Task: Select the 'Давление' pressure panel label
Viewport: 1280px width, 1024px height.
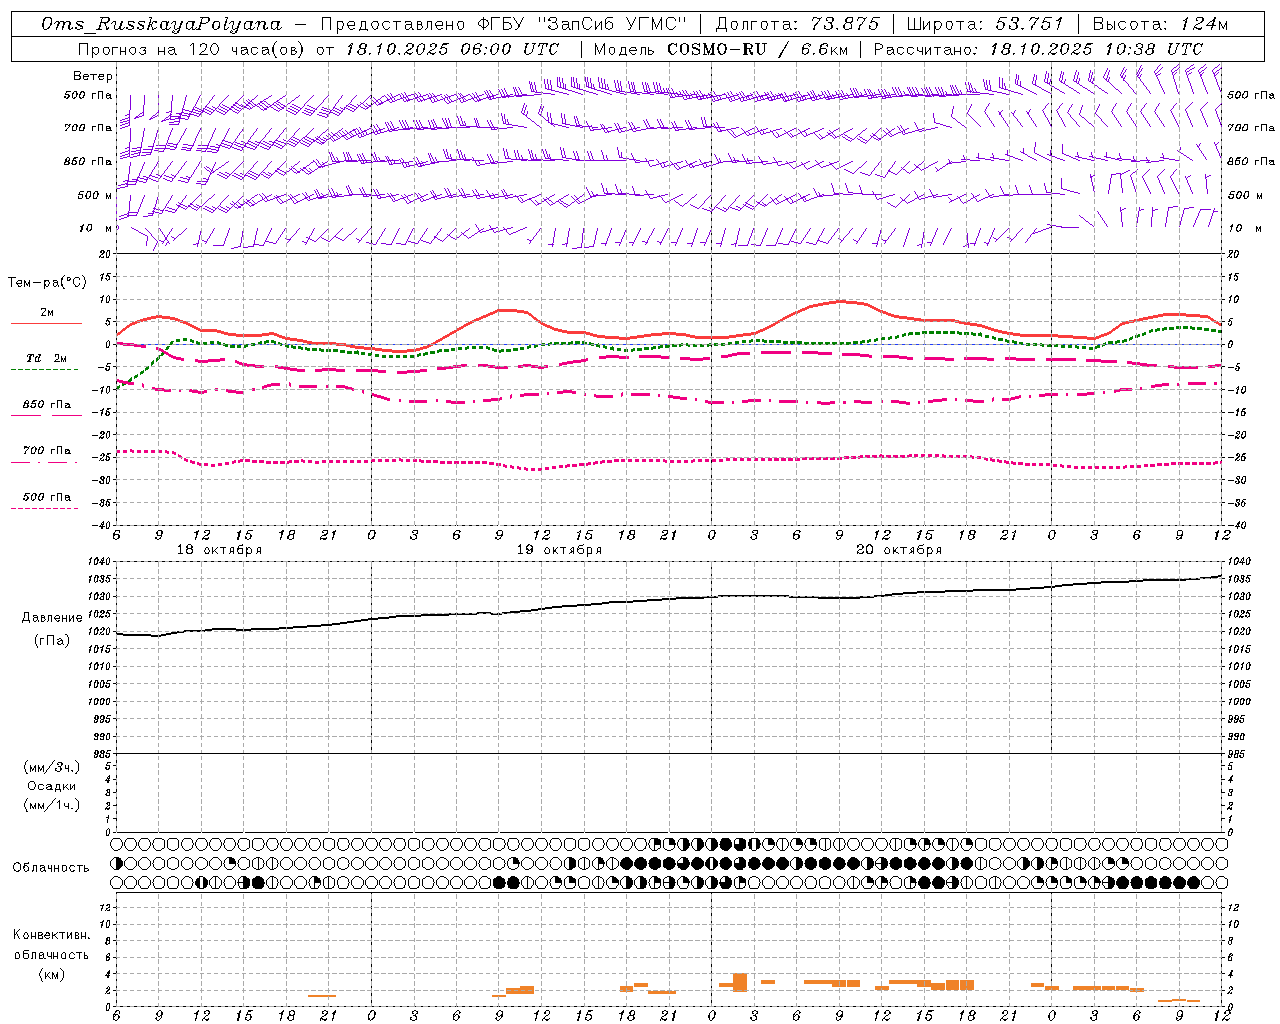Action: (x=51, y=618)
